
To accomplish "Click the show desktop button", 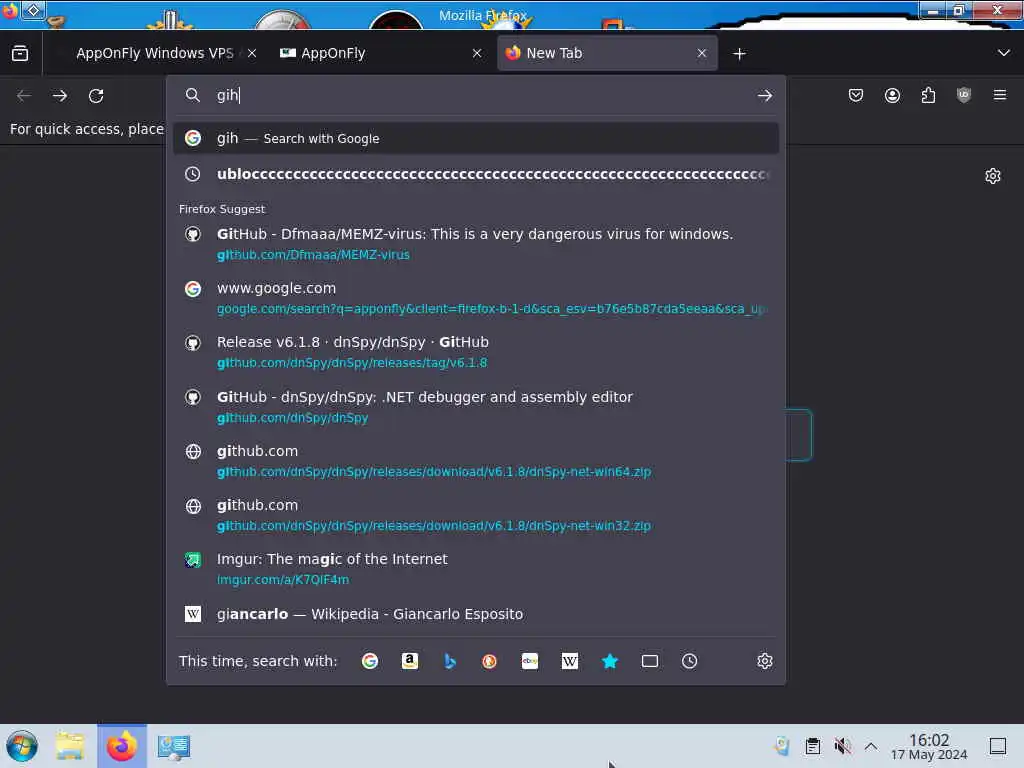I will click(998, 746).
